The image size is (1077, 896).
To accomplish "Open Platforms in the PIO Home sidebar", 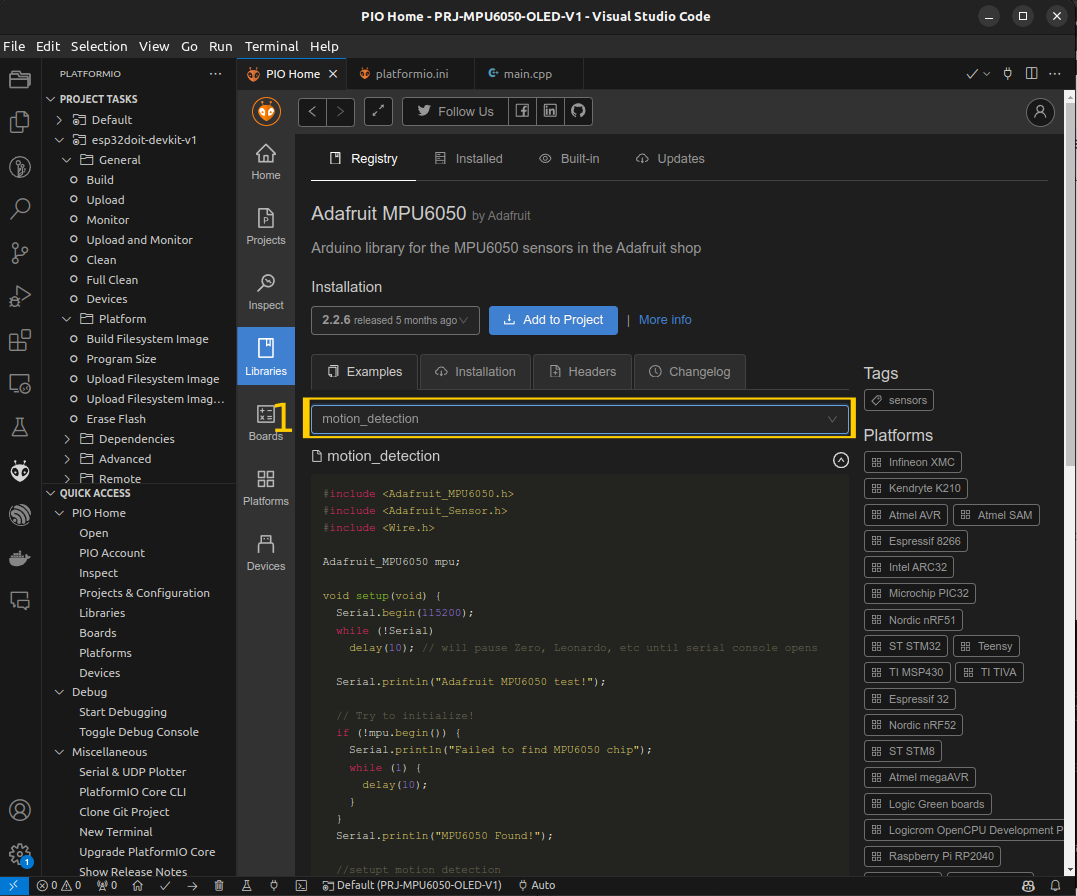I will coord(266,488).
